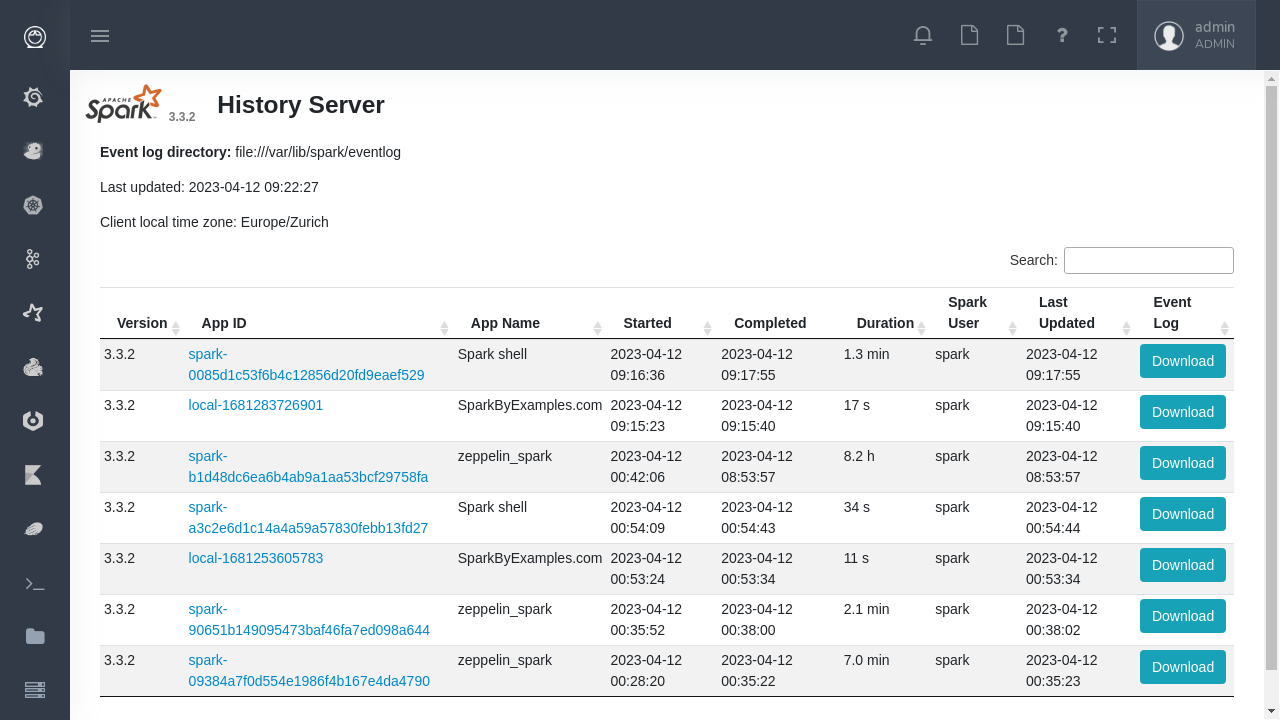
Task: Open the K-shaped logo sidebar icon
Action: (33, 475)
